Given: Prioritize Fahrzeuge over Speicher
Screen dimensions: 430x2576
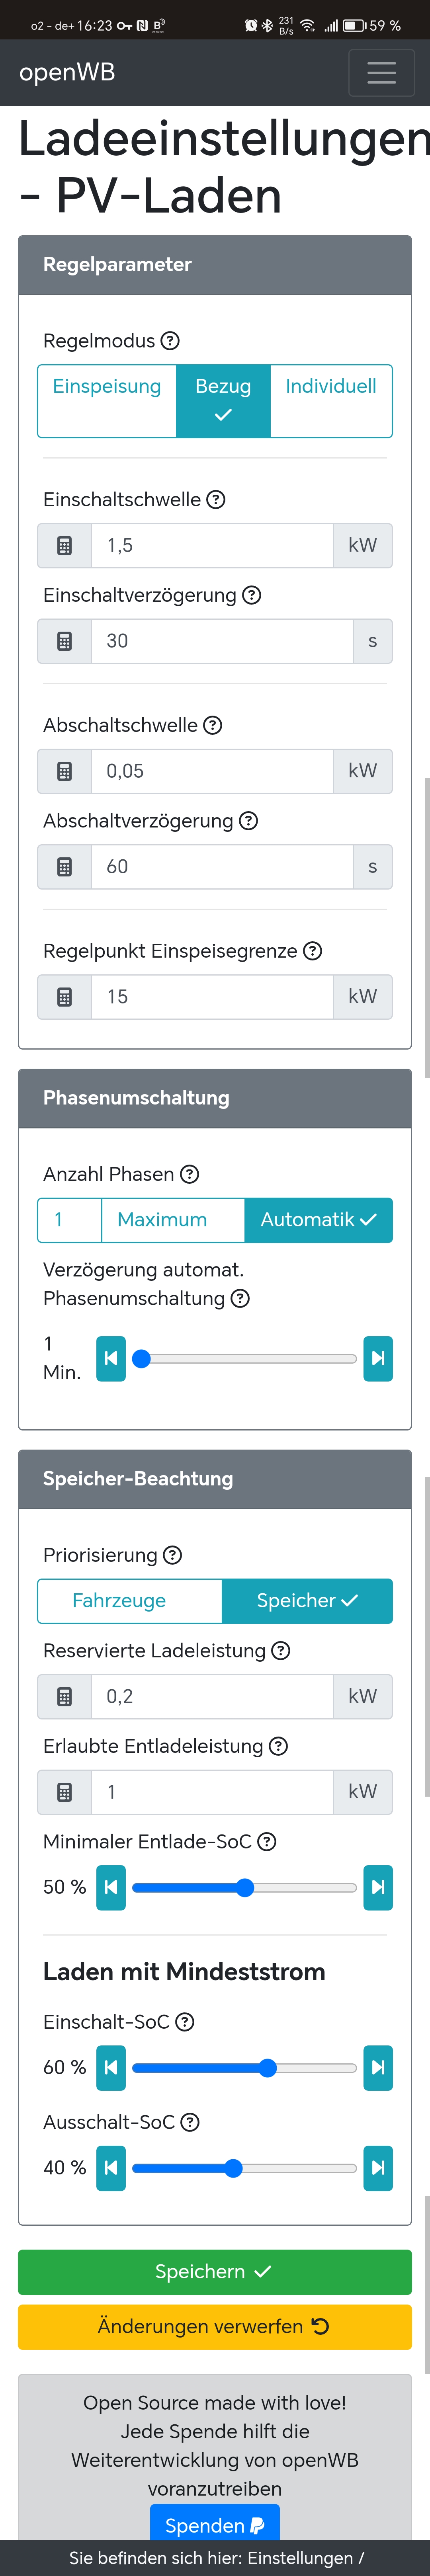Looking at the screenshot, I should pyautogui.click(x=119, y=1601).
